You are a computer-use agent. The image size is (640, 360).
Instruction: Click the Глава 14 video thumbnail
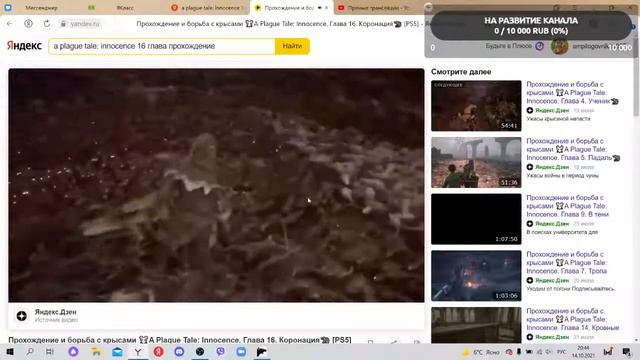point(476,325)
